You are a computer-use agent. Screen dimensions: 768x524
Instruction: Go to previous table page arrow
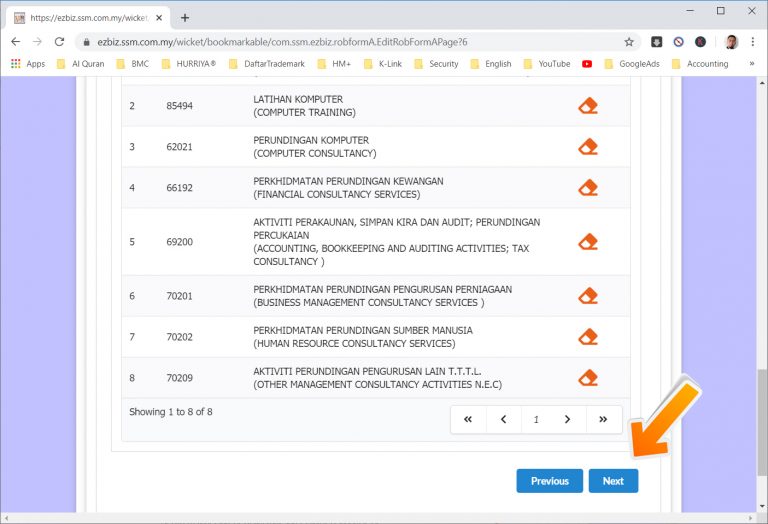(504, 419)
